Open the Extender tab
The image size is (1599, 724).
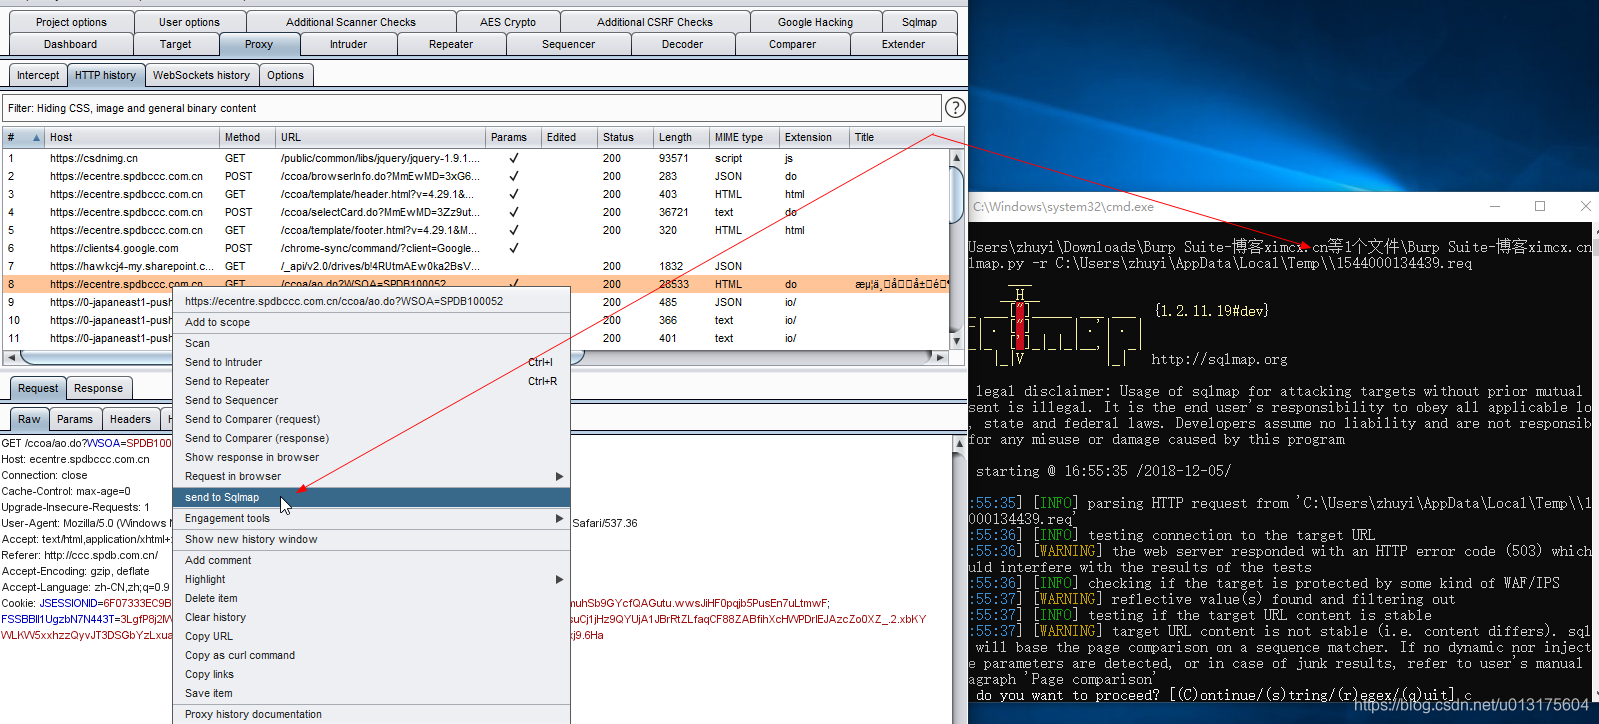coord(903,44)
